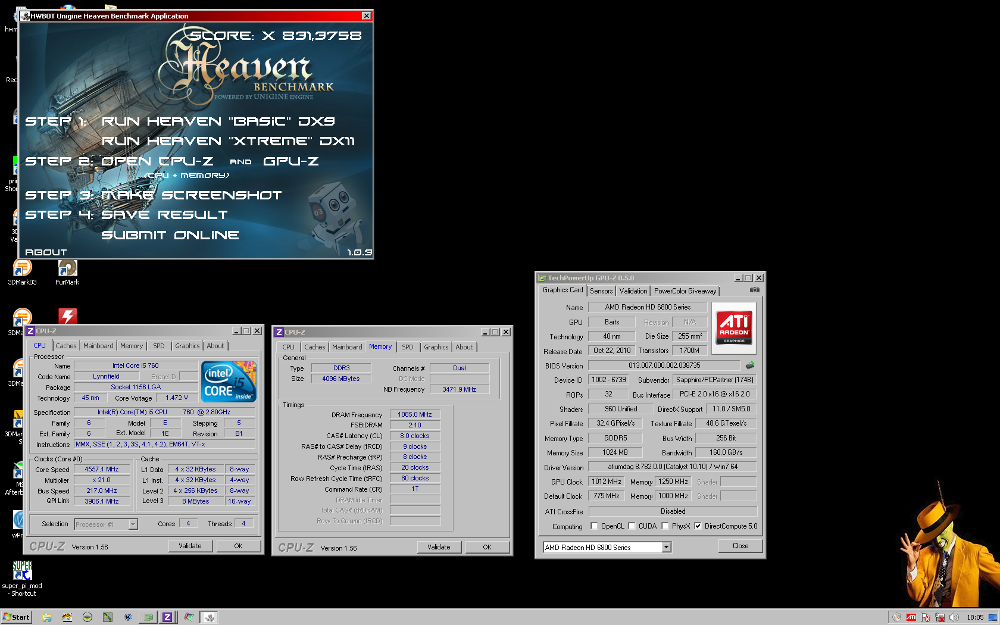
Task: Click the Driver Version field in GPU-Z
Action: pos(673,467)
